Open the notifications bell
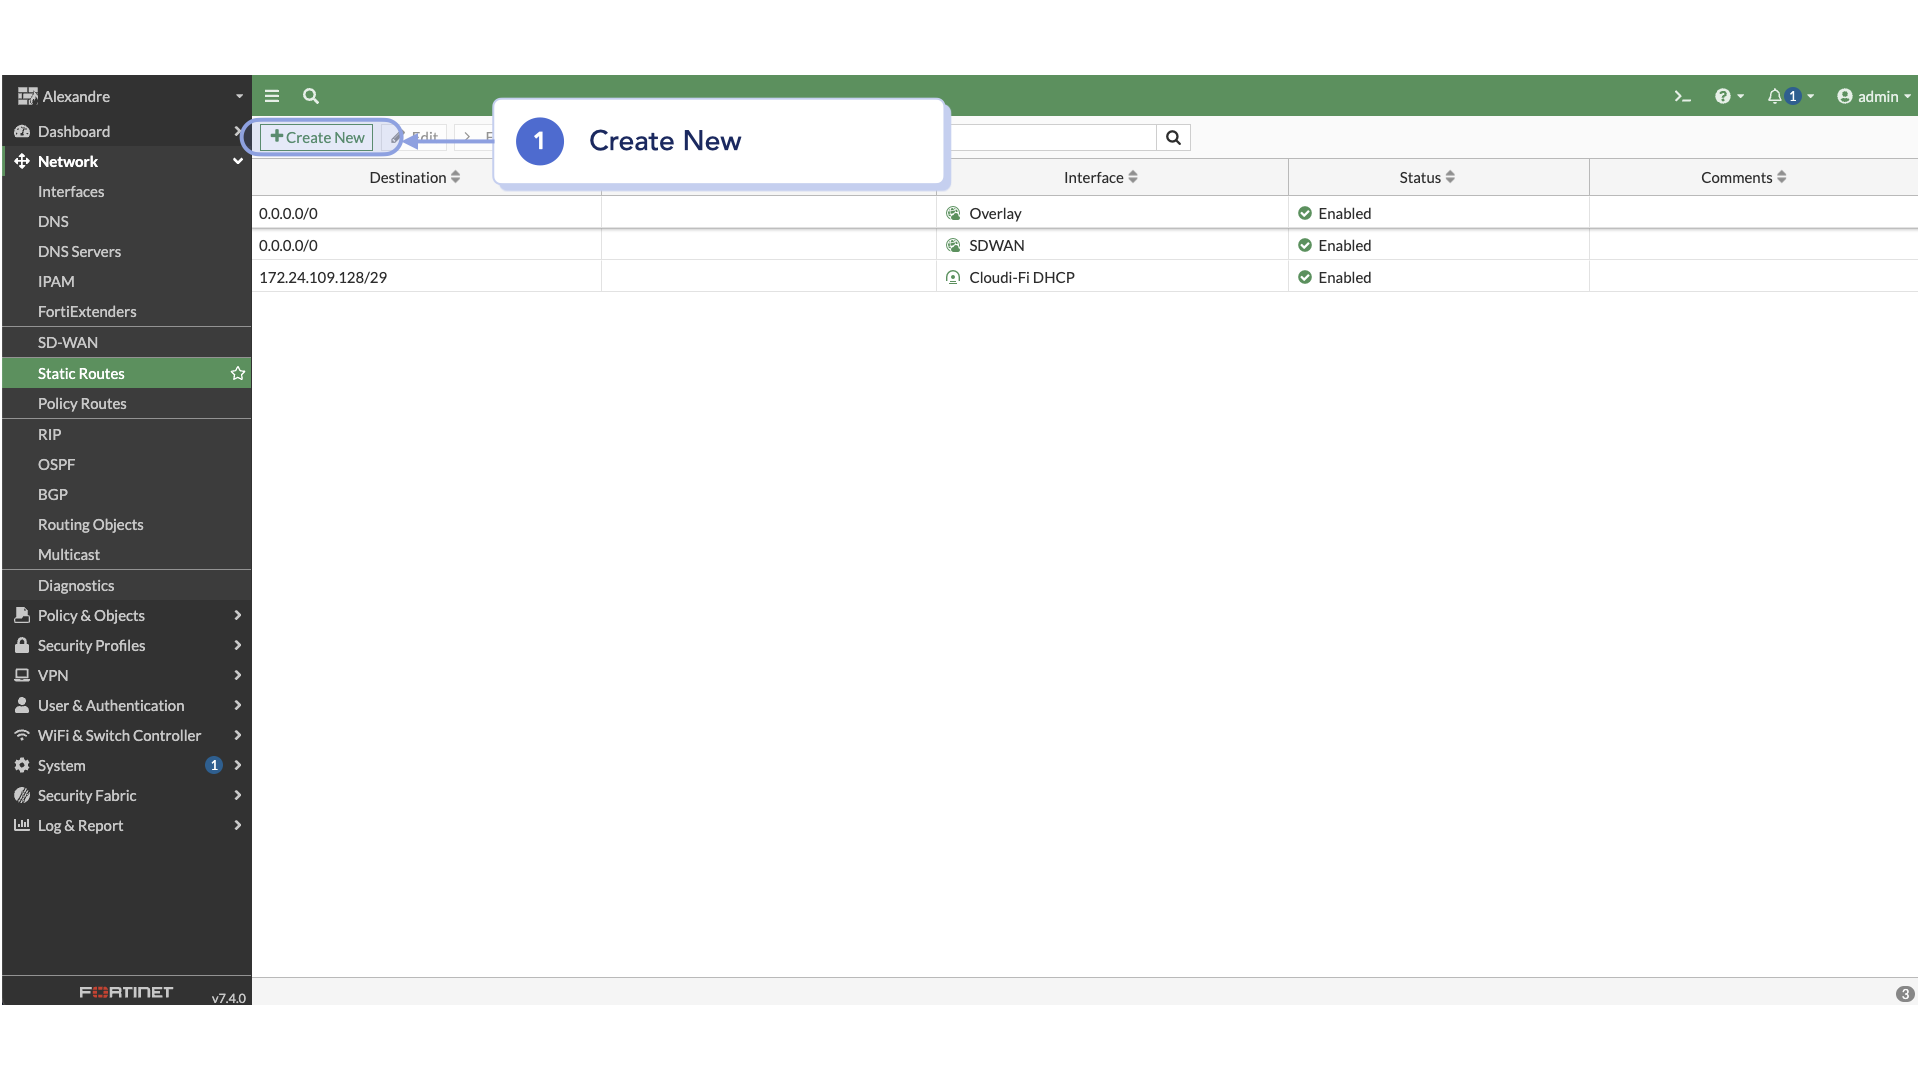Image resolution: width=1920 pixels, height=1080 pixels. 1775,97
